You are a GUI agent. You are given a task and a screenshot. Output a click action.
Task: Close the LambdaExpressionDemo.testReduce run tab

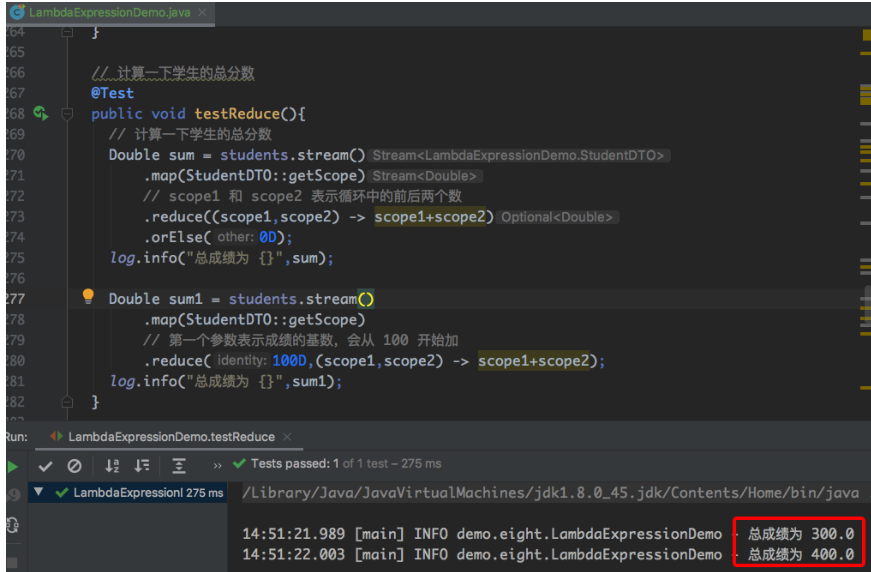point(287,437)
